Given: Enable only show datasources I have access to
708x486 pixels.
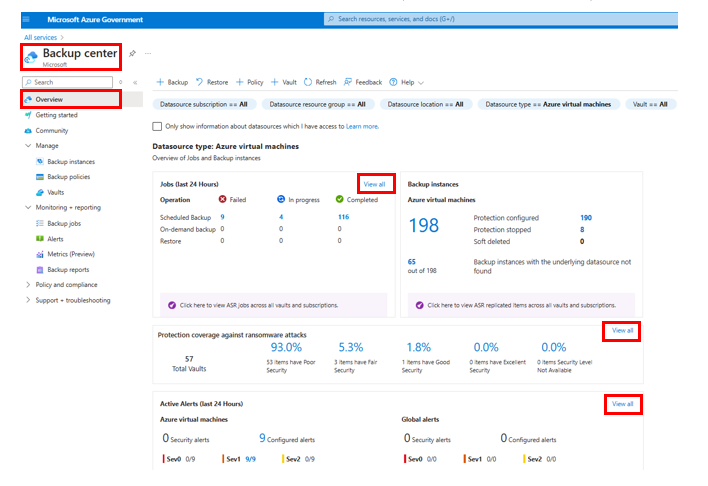Looking at the screenshot, I should coord(157,126).
